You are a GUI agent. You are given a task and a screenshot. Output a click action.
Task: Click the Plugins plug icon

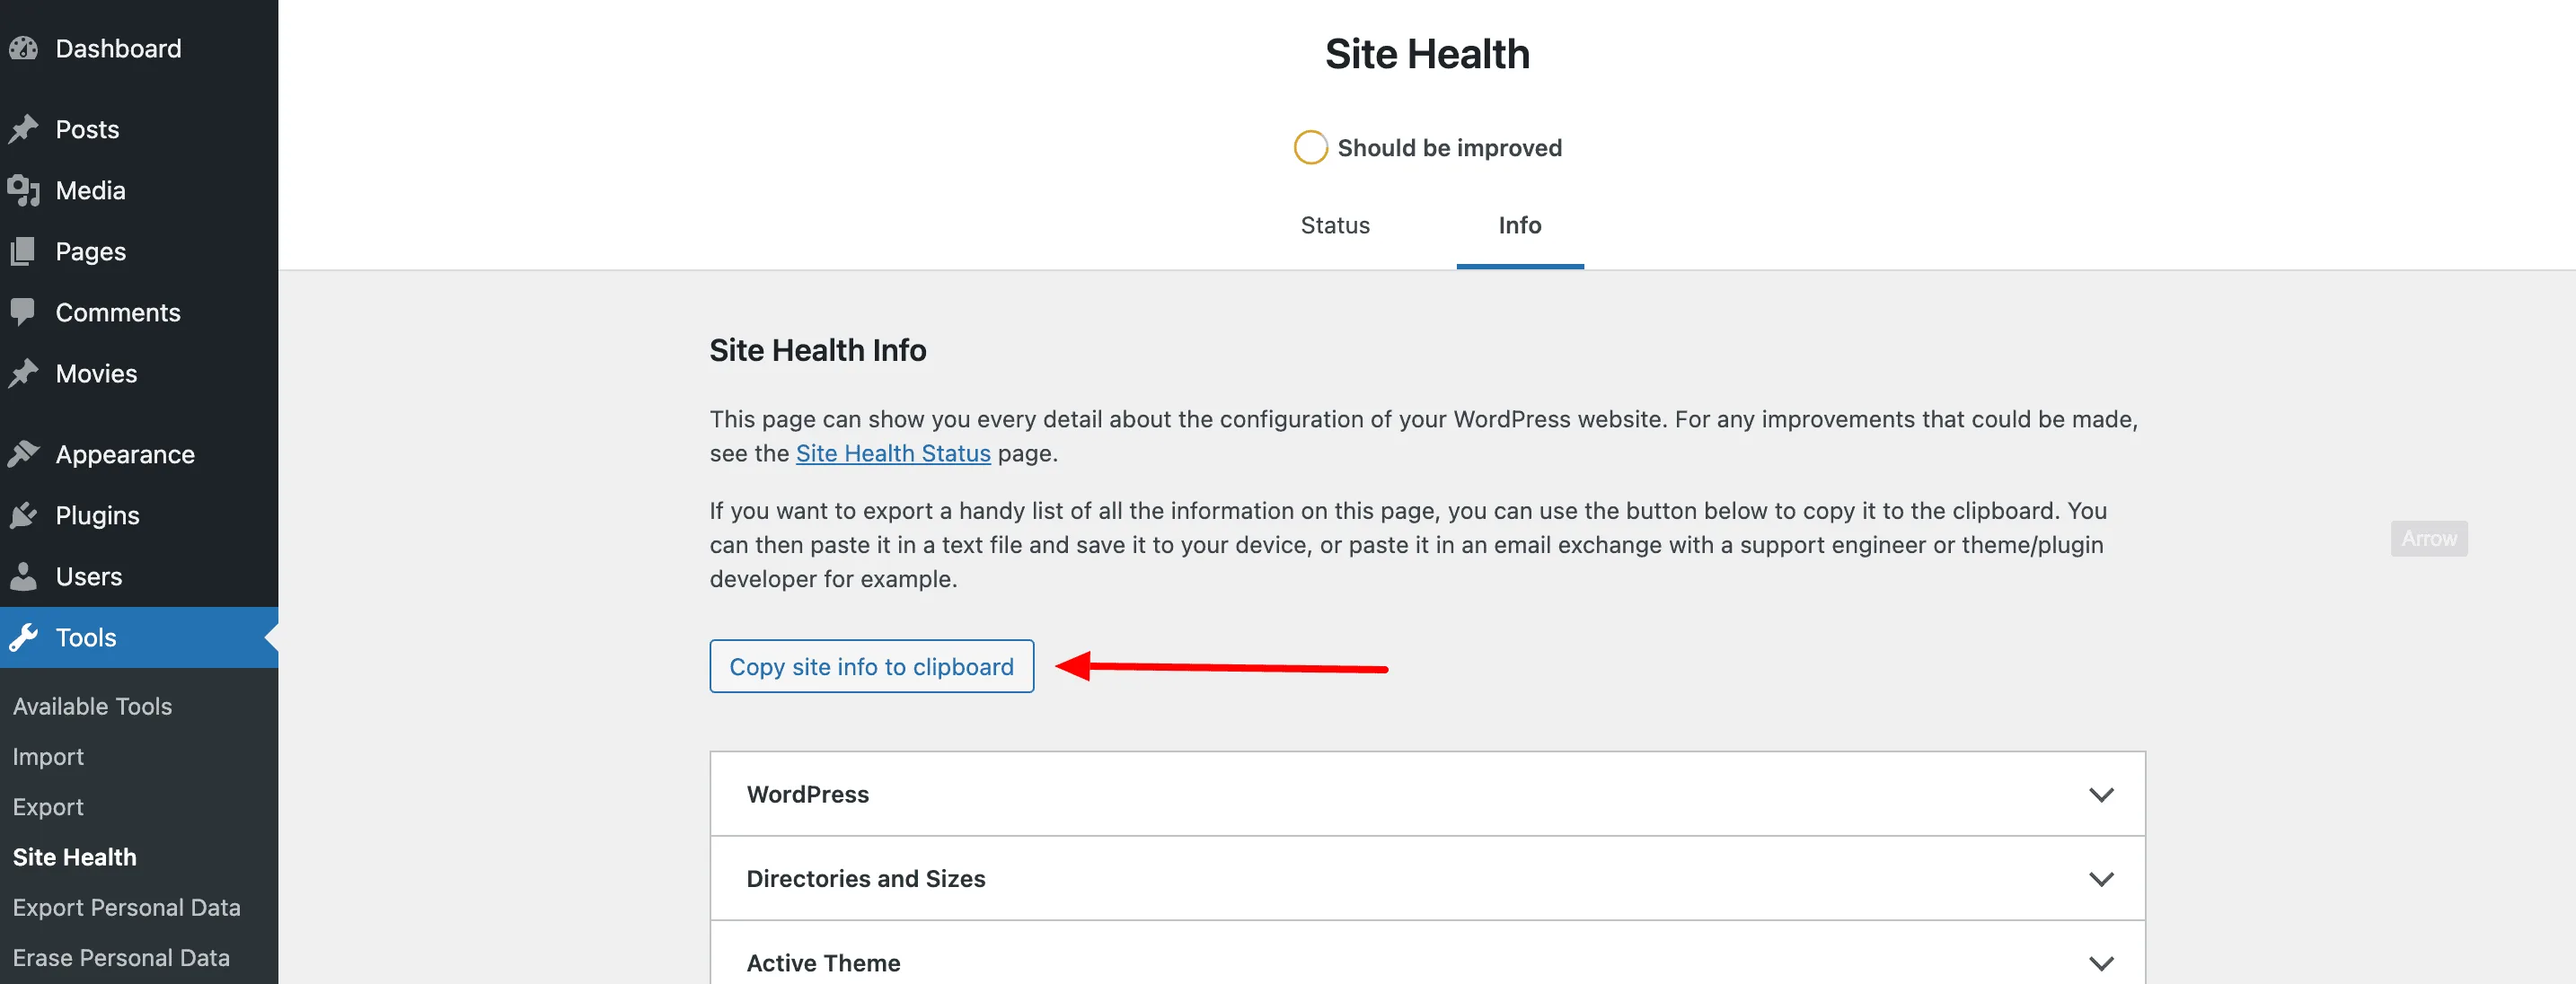click(x=23, y=515)
